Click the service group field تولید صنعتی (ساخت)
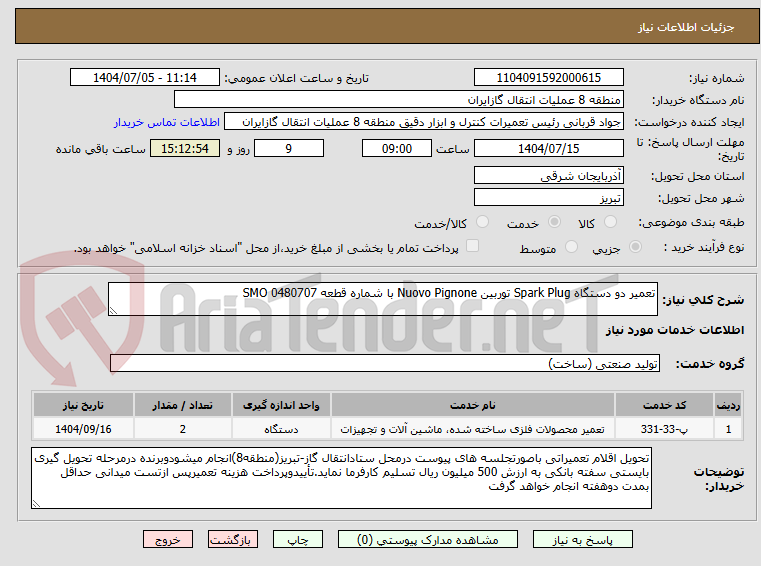The width and height of the screenshot is (761, 566). pos(385,364)
